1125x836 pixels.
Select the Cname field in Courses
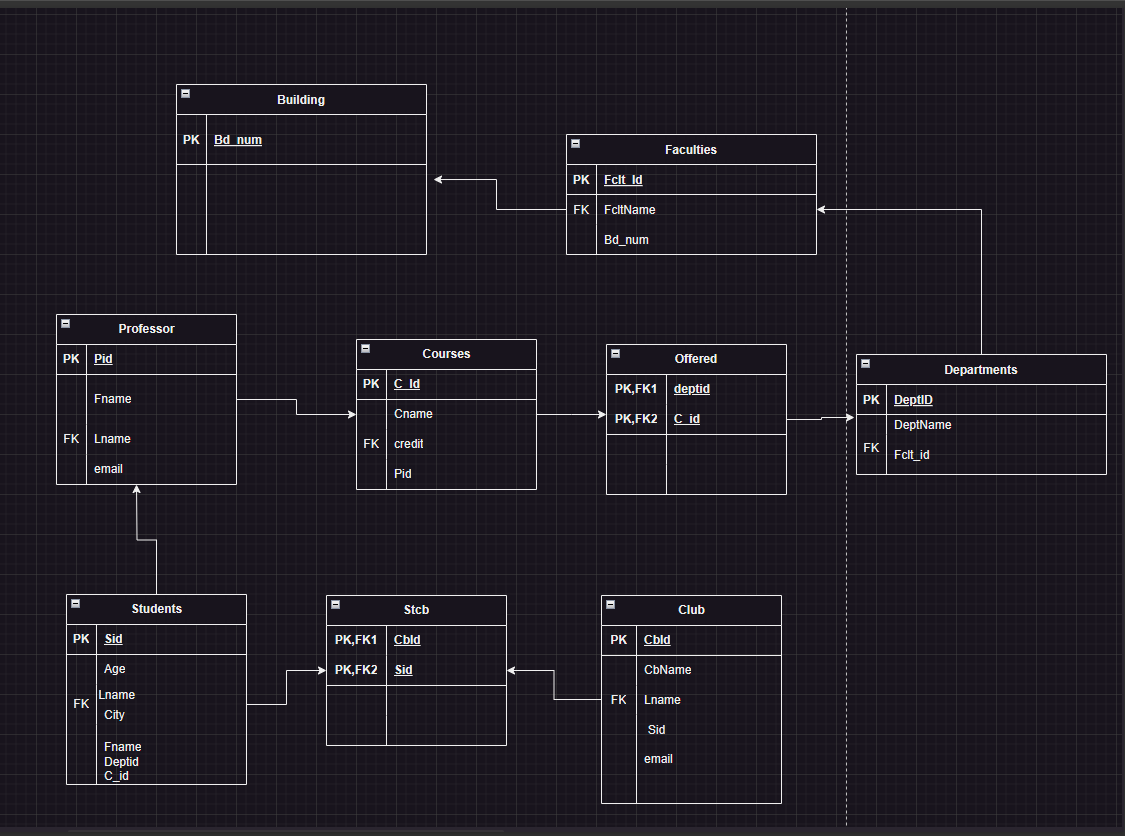click(413, 413)
